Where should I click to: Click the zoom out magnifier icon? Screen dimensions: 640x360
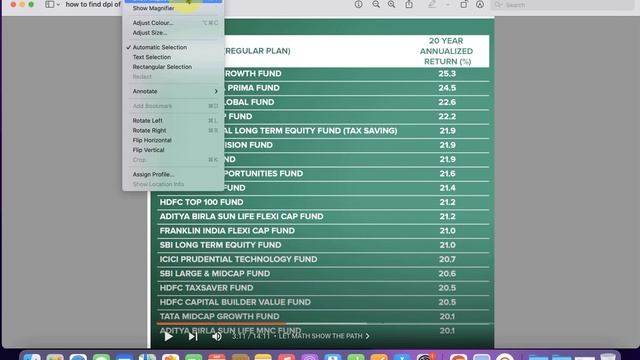coord(376,4)
